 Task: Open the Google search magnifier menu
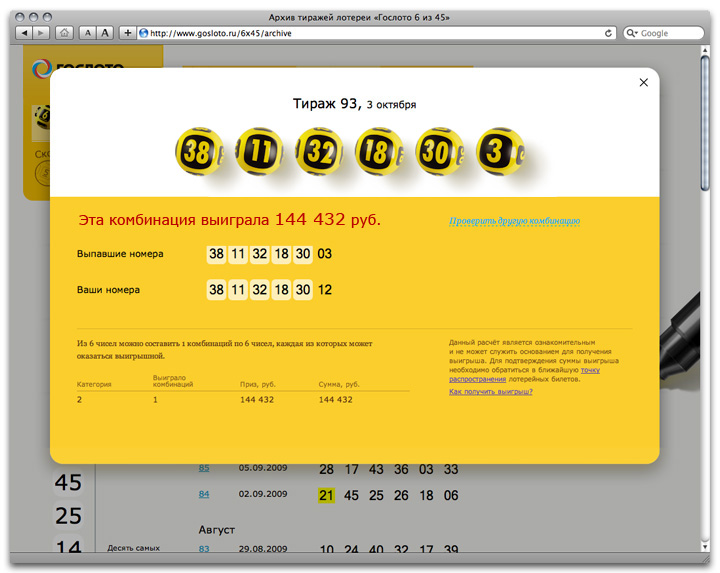click(x=632, y=33)
